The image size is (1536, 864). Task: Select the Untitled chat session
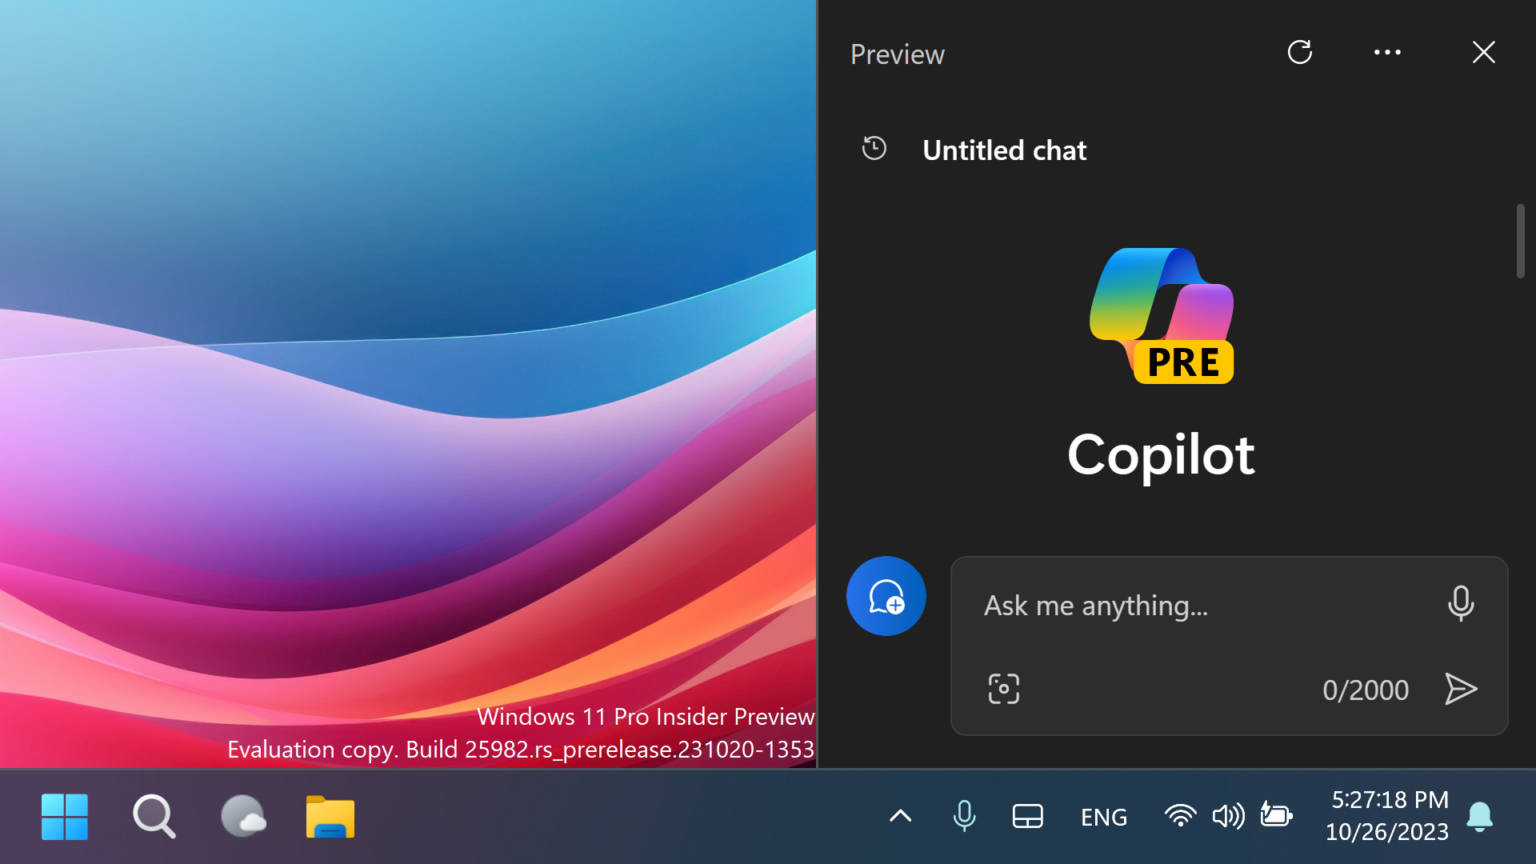1004,150
